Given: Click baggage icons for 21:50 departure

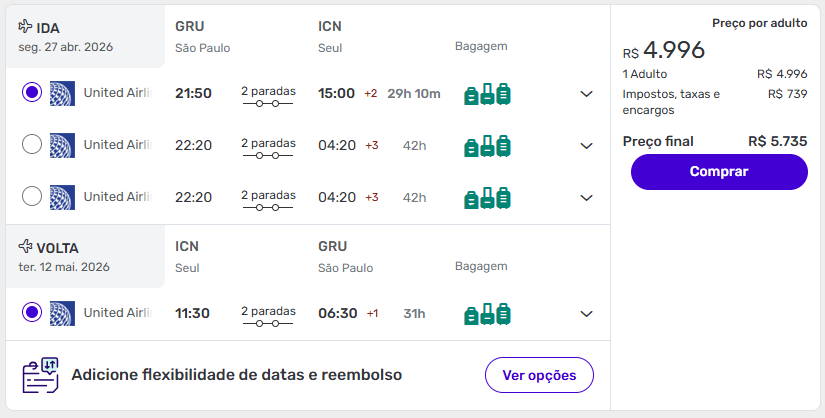Looking at the screenshot, I should click(487, 94).
